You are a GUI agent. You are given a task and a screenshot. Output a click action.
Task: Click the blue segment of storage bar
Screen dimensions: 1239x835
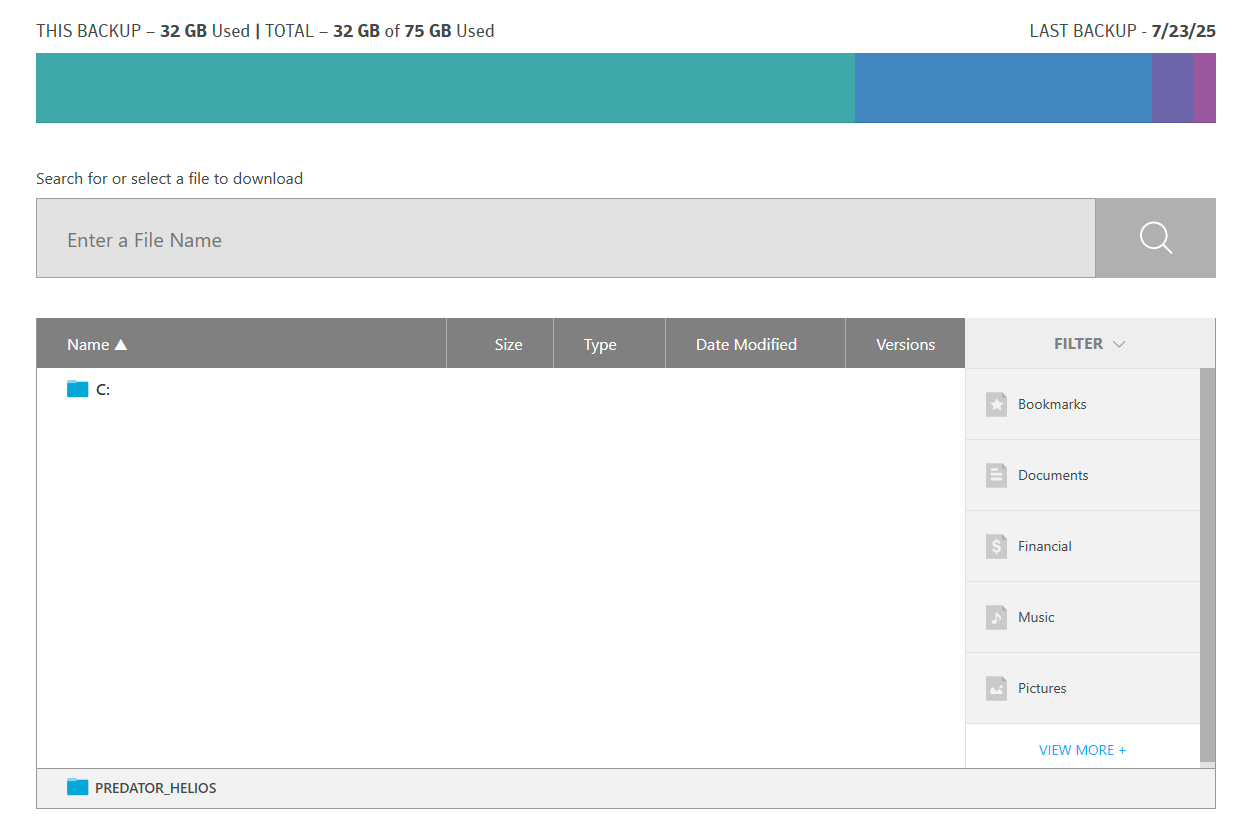coord(1002,88)
